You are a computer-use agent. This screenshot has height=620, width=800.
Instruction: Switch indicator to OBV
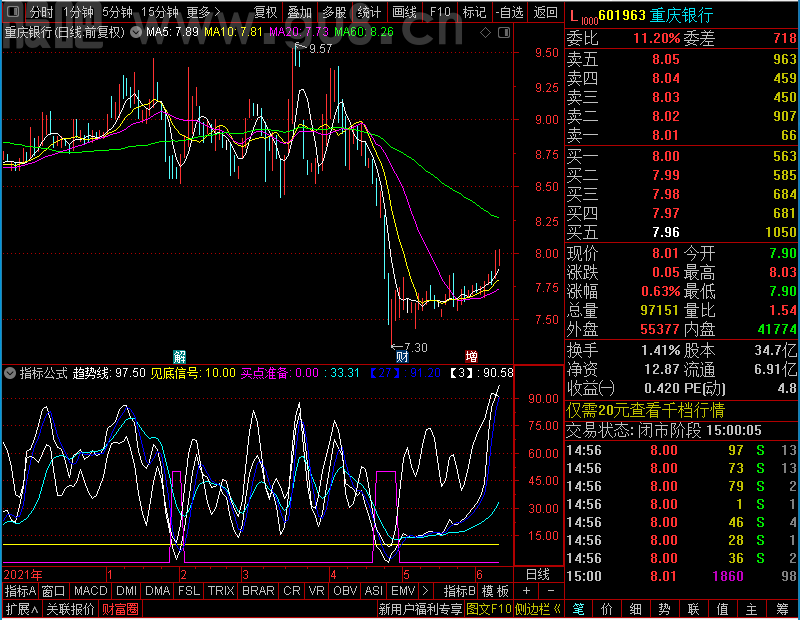click(345, 591)
